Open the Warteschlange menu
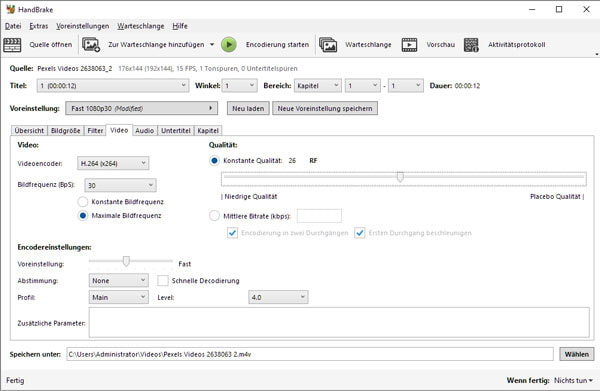The image size is (600, 391). (140, 26)
